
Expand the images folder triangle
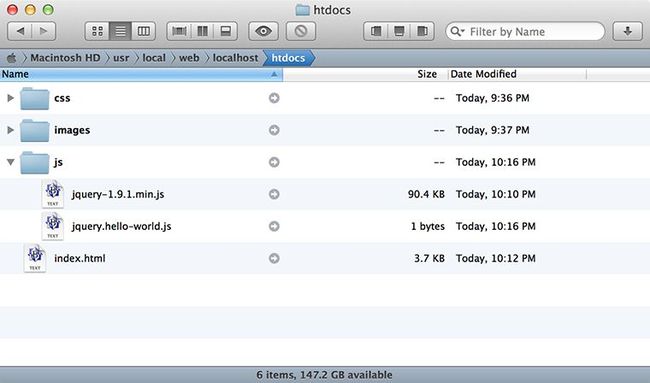pyautogui.click(x=11, y=130)
